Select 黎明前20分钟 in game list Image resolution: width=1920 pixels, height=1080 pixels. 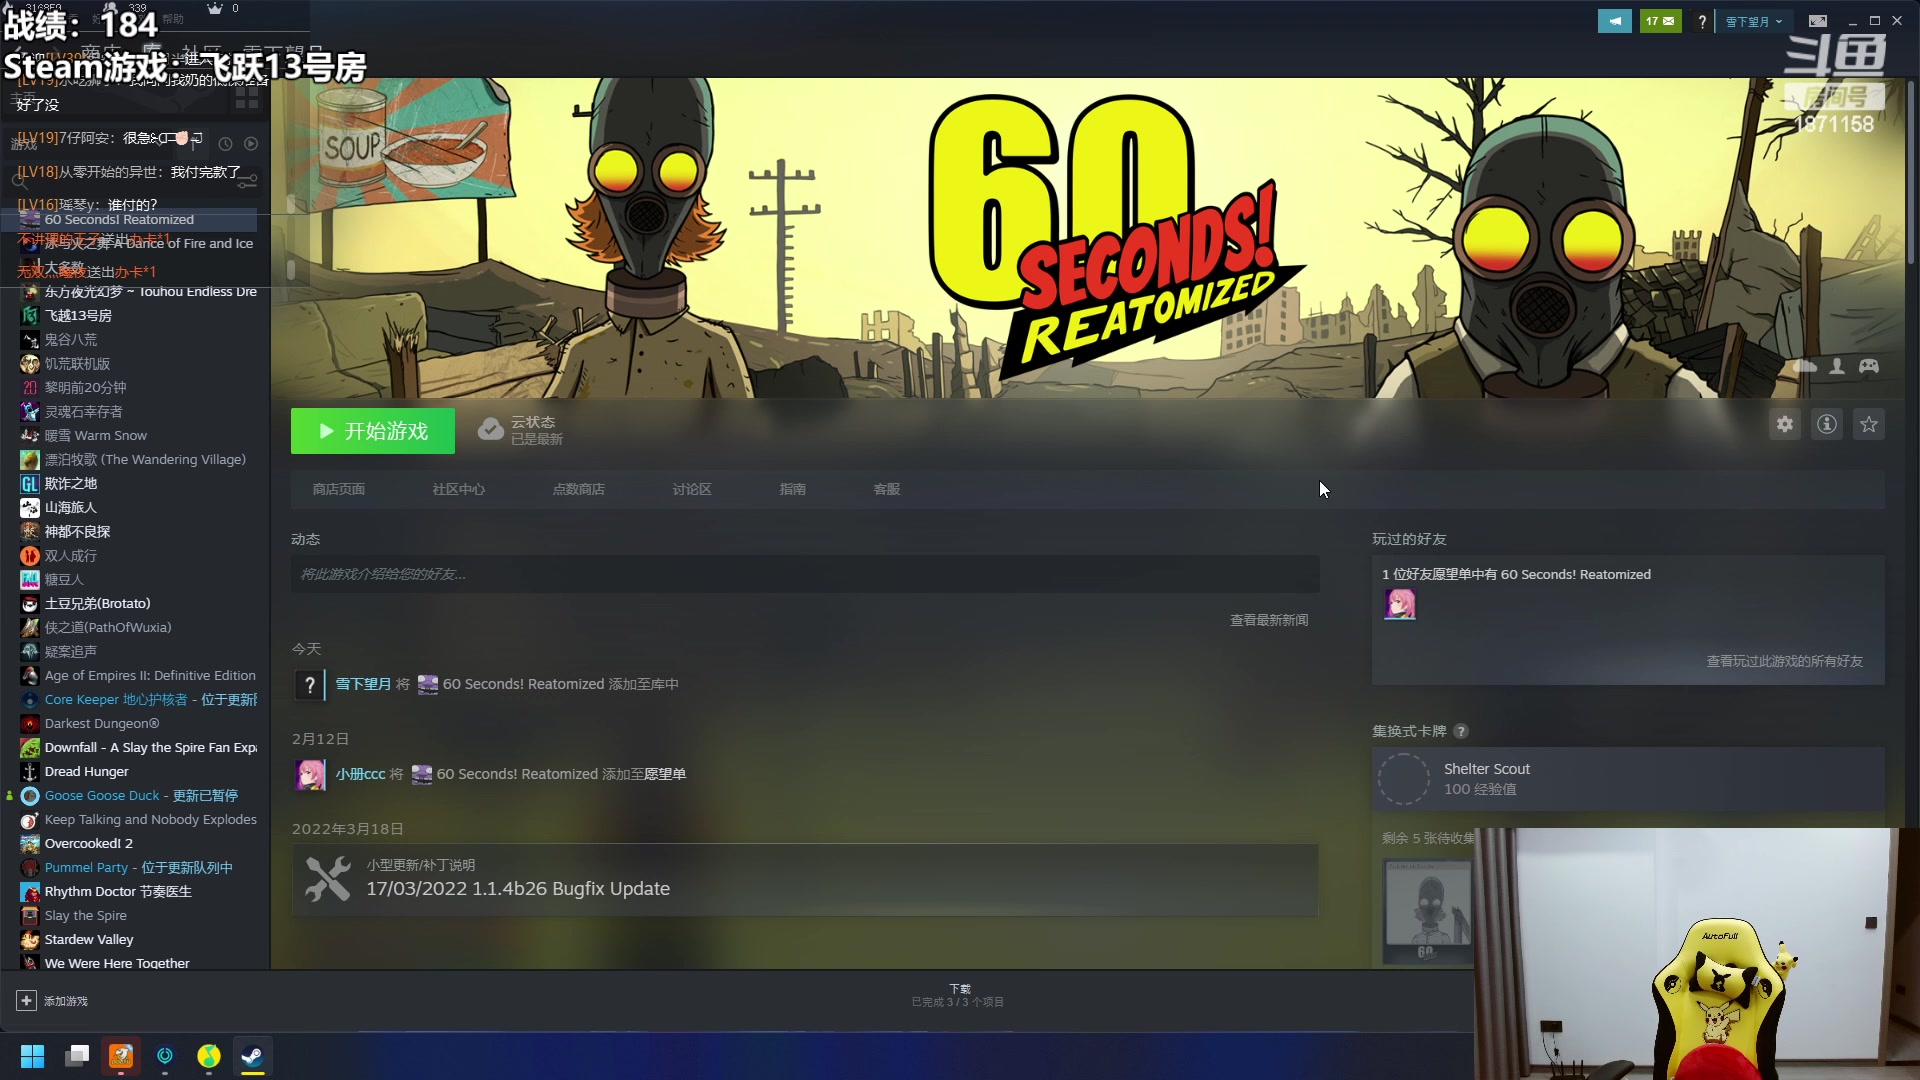click(85, 387)
